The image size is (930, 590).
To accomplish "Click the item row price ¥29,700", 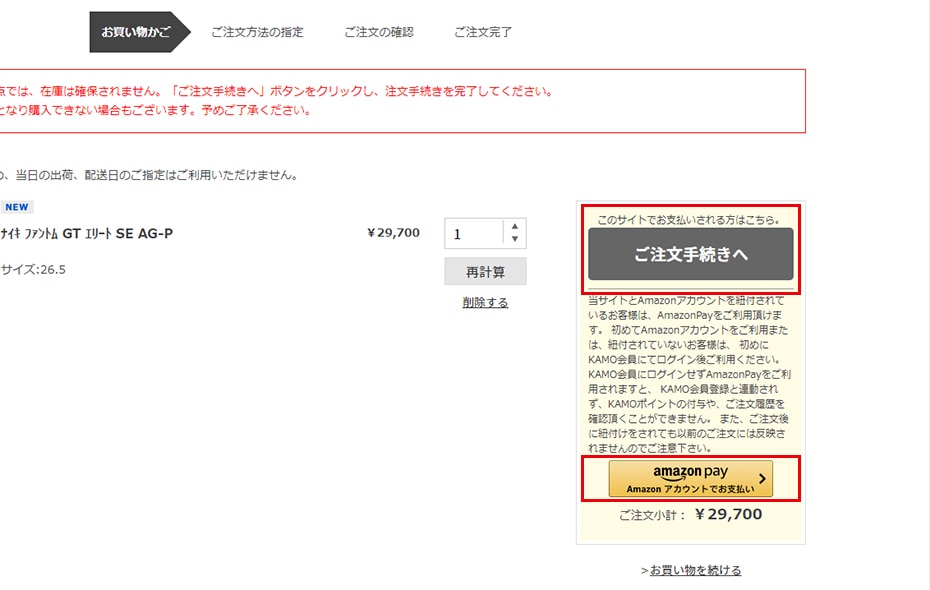I will [x=393, y=234].
